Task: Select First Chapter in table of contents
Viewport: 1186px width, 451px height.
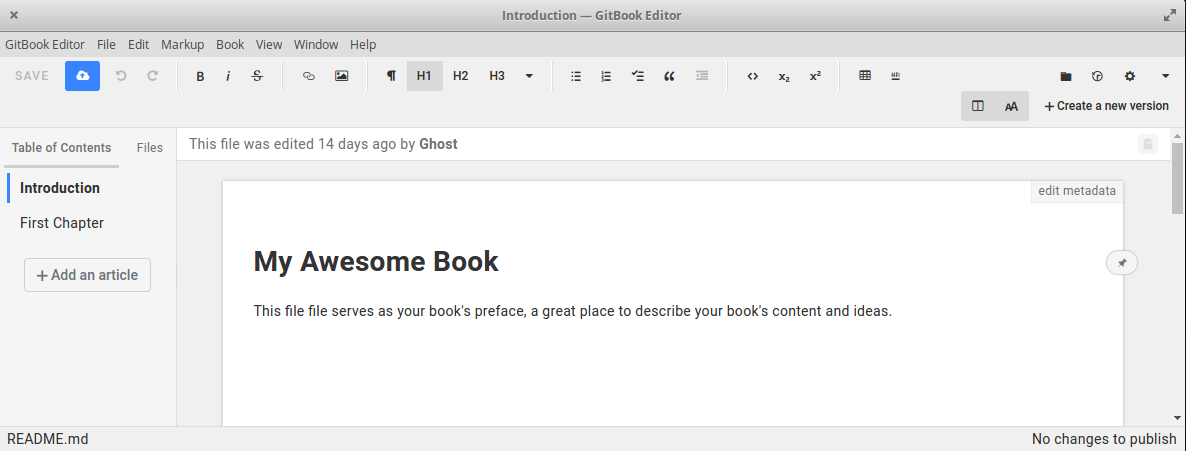Action: [x=62, y=223]
